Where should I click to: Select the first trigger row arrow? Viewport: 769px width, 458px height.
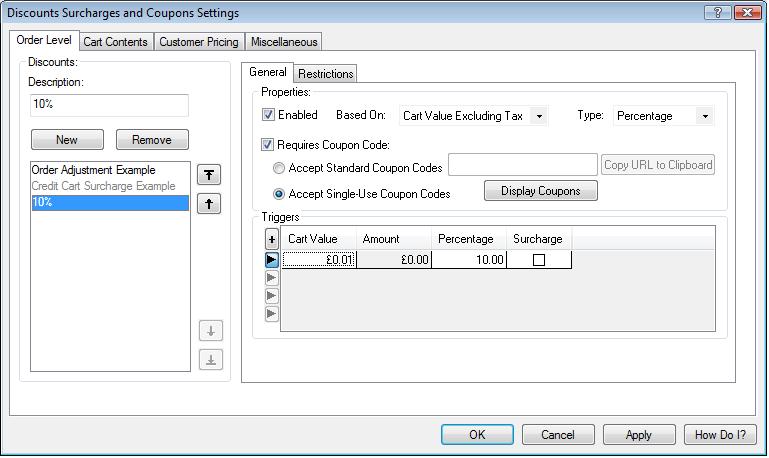click(x=272, y=260)
